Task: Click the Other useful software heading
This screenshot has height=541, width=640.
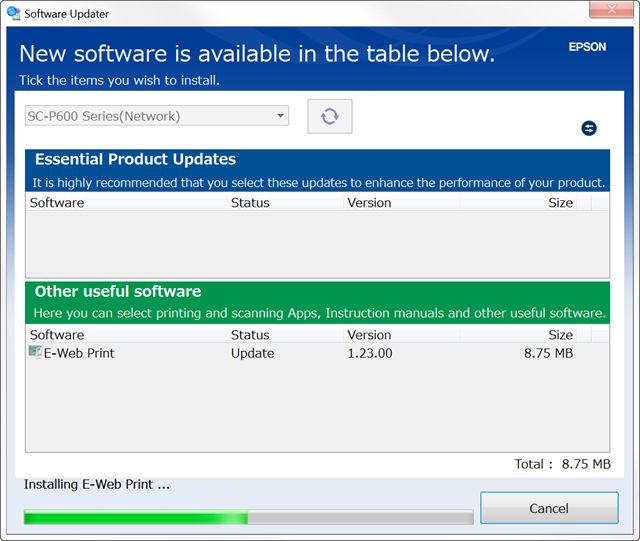Action: tap(118, 292)
